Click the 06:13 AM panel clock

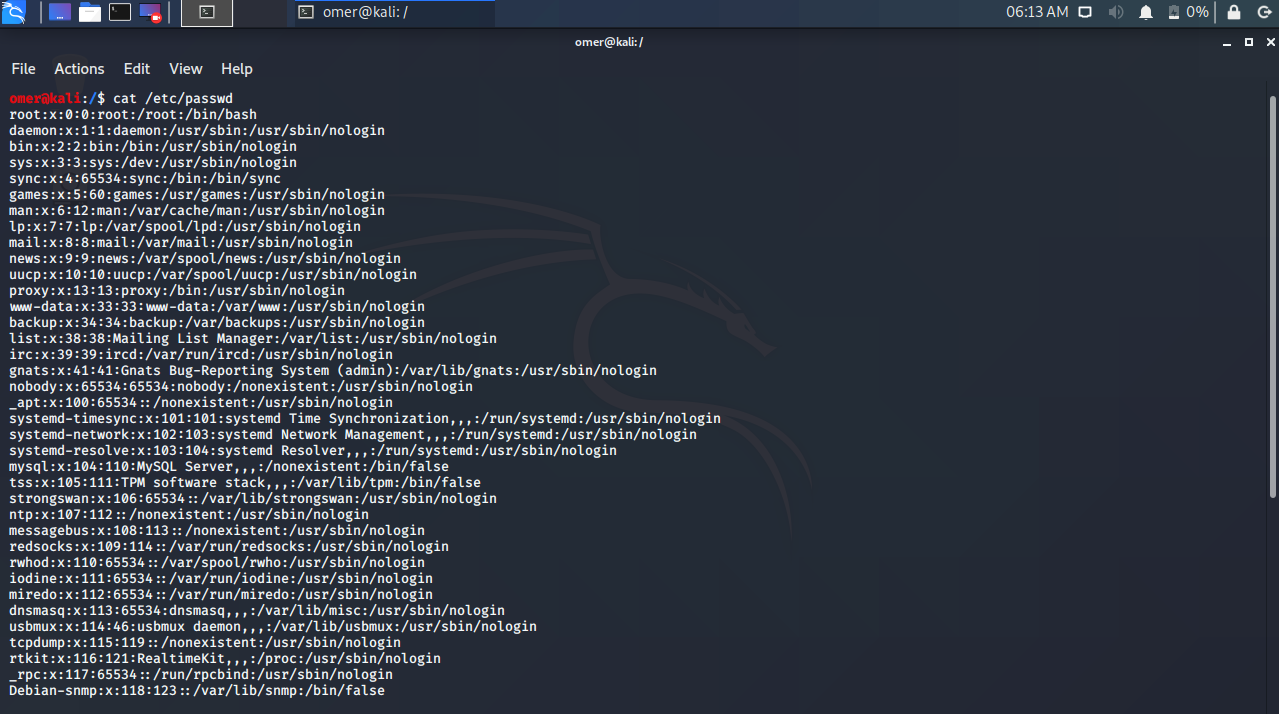(1036, 12)
